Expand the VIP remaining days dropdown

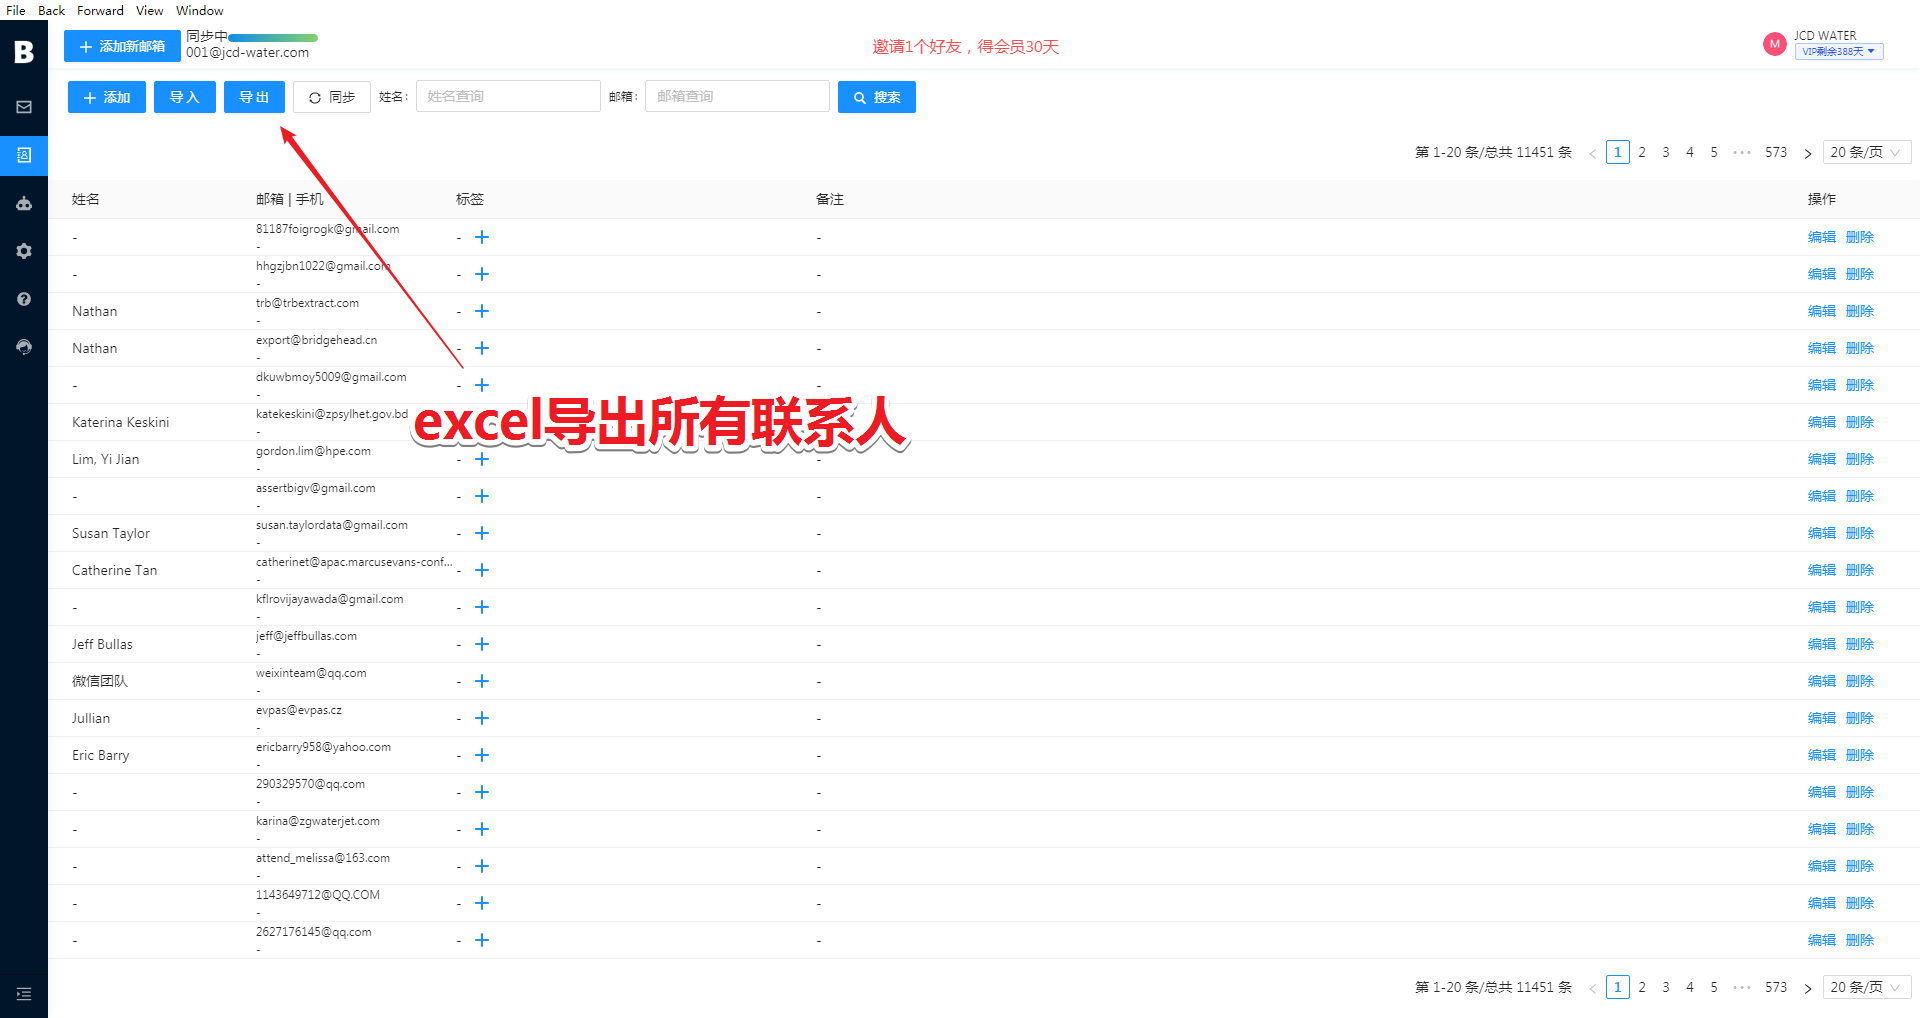point(1838,52)
